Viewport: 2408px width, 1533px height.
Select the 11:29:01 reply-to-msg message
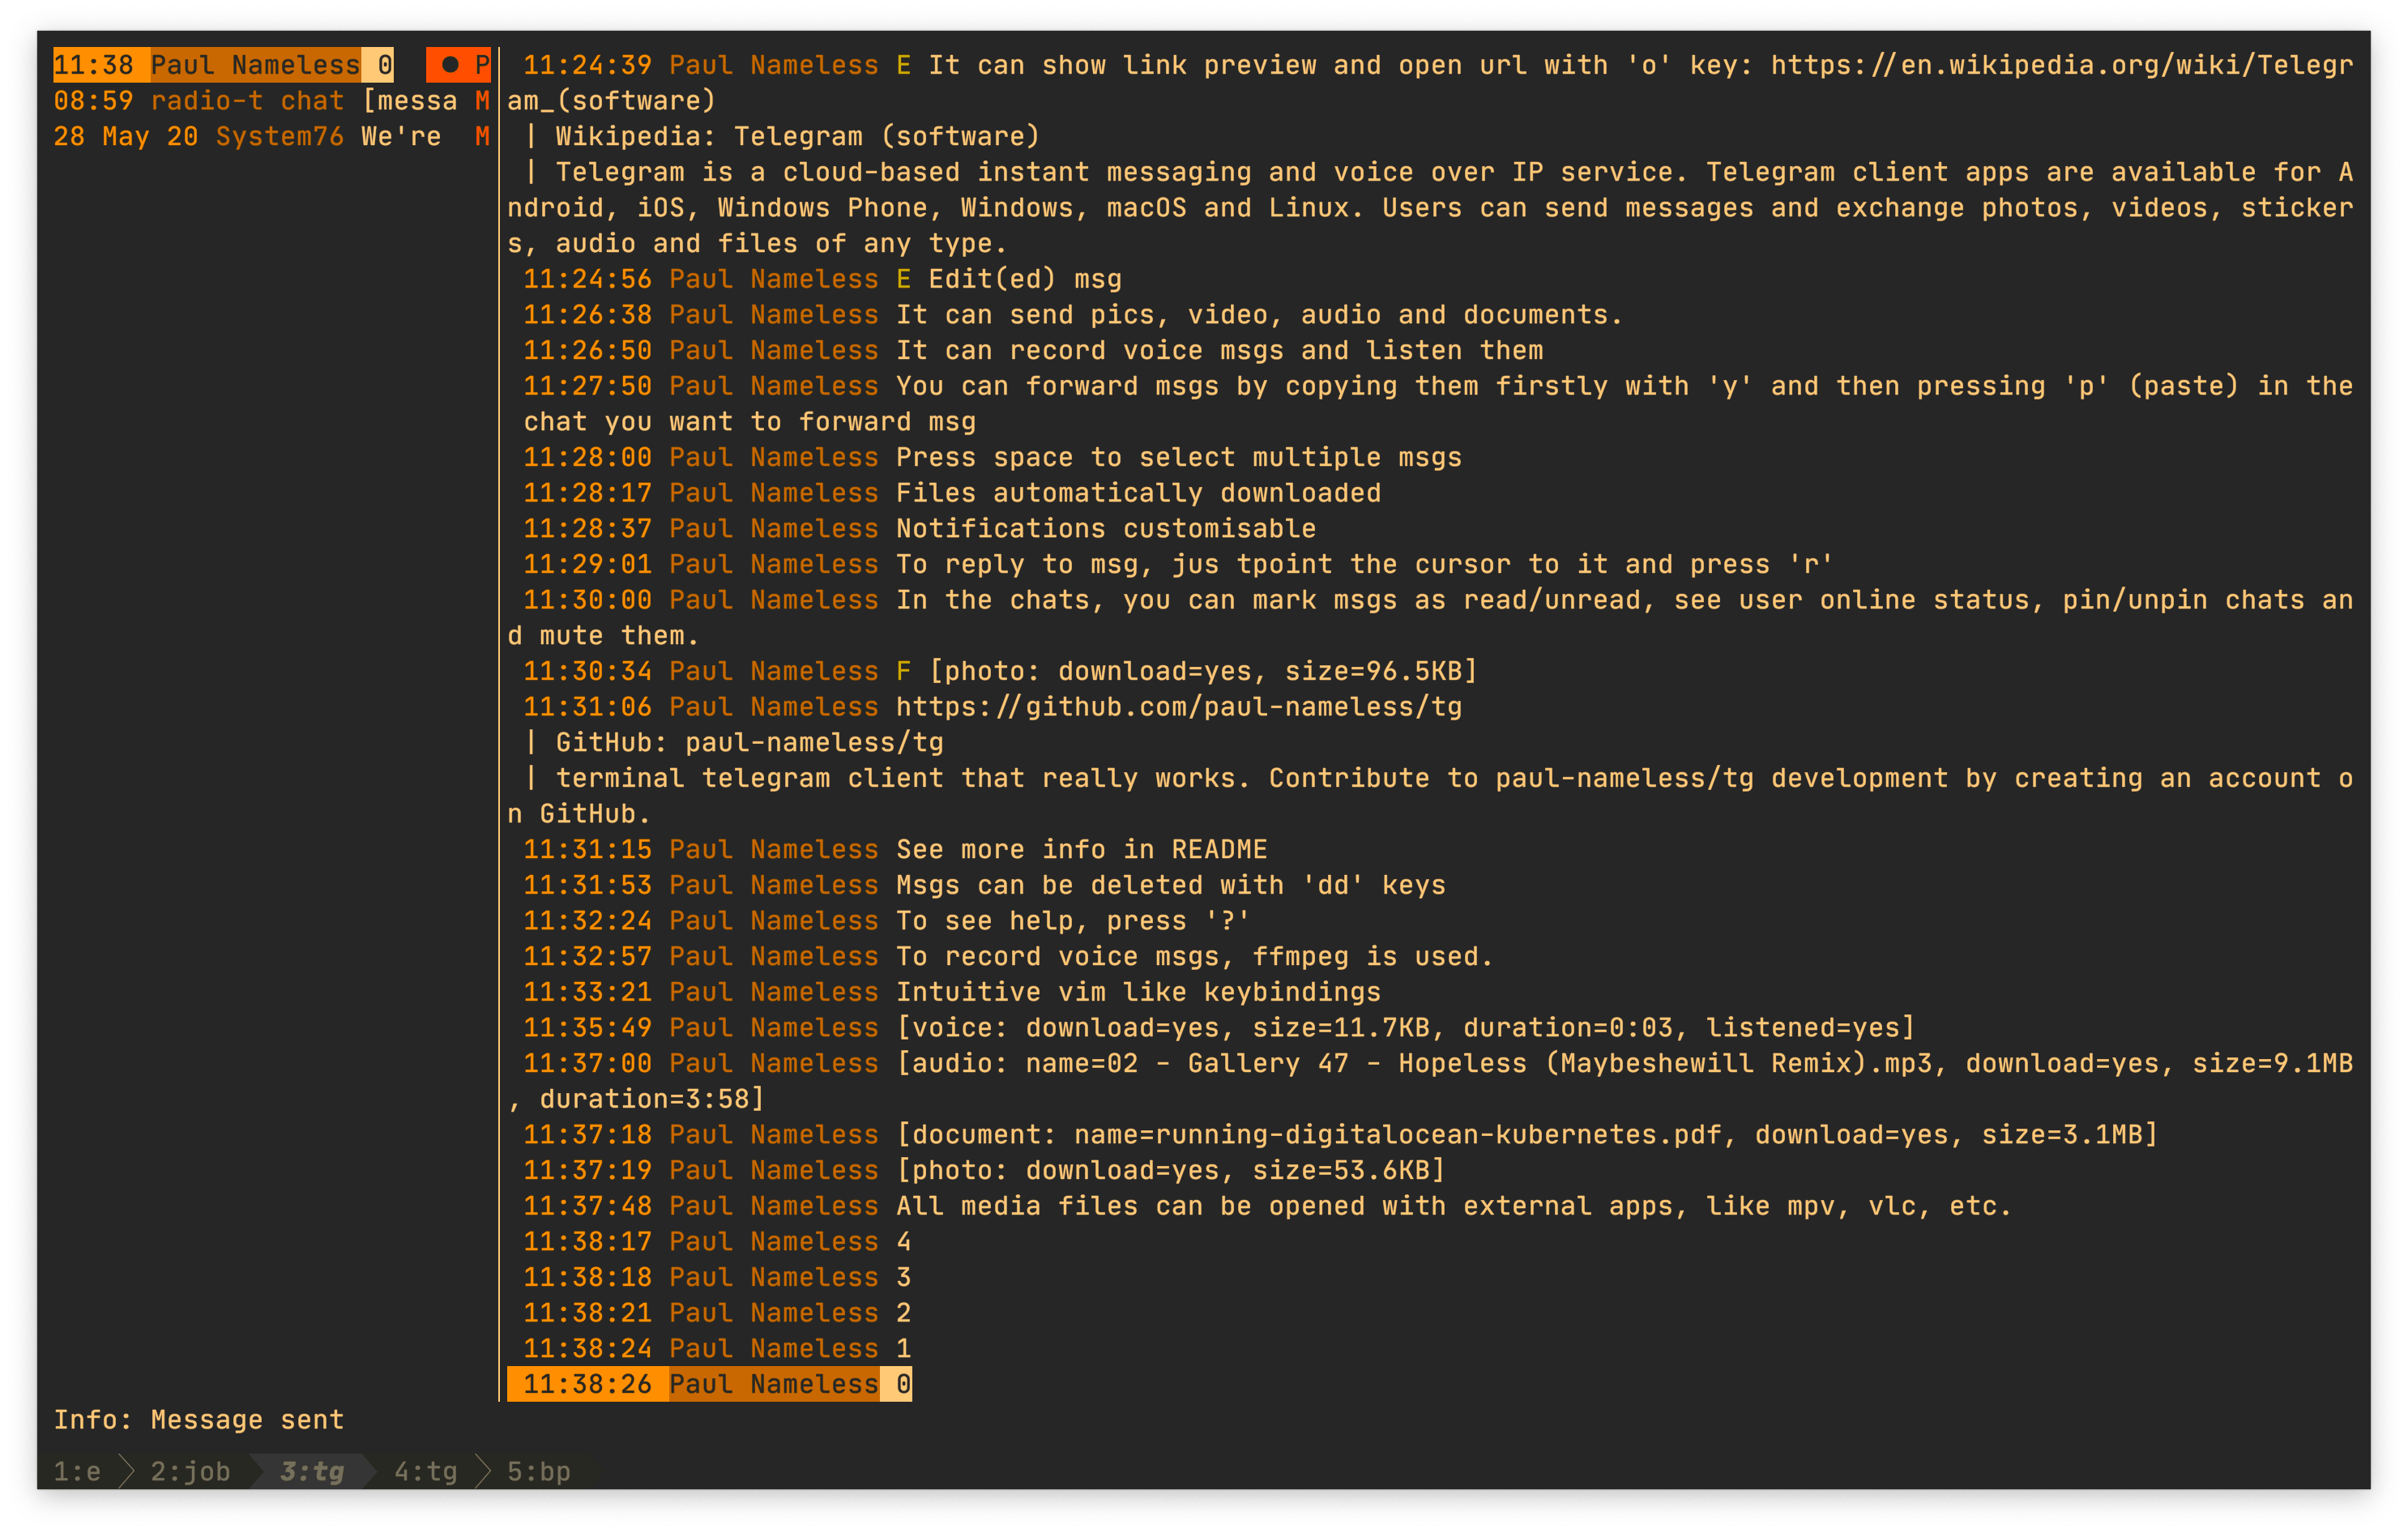(x=1178, y=564)
